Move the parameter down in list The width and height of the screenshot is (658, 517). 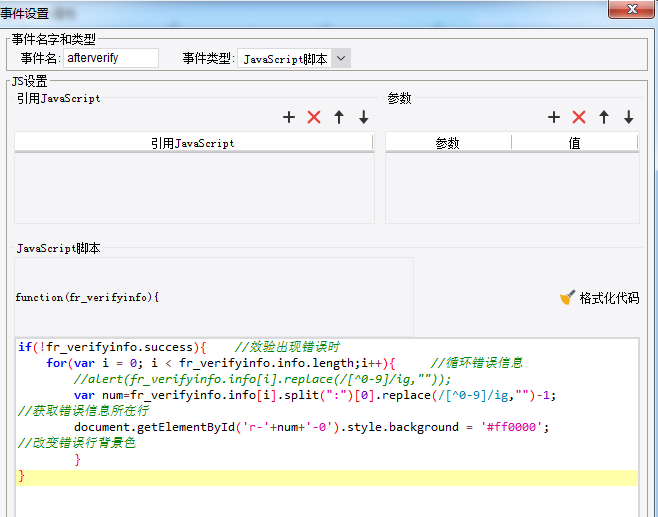pos(629,117)
